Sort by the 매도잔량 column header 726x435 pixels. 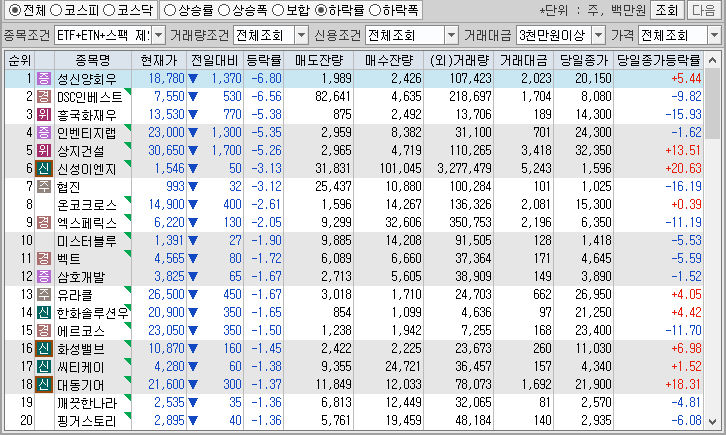[x=319, y=60]
